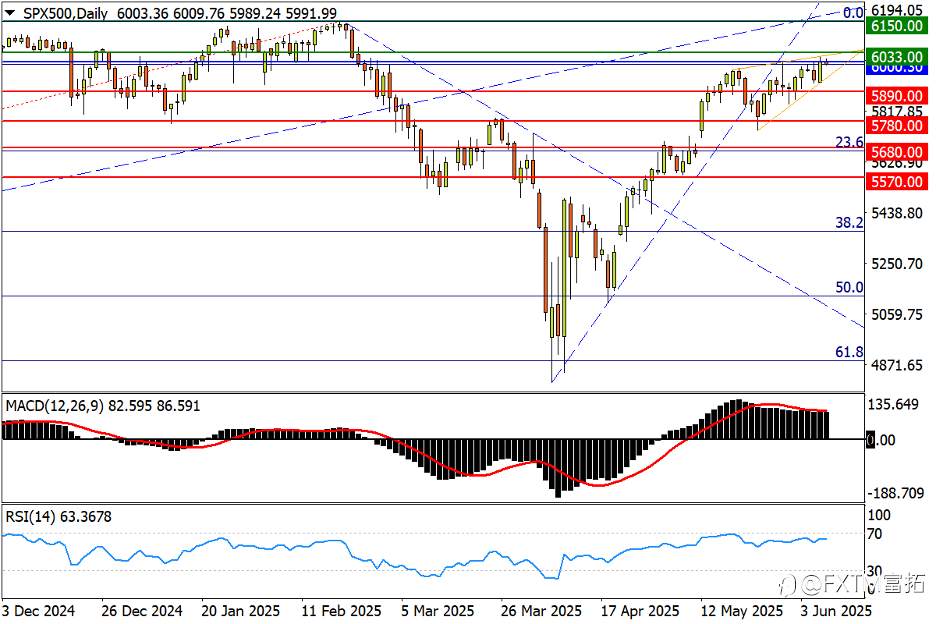The width and height of the screenshot is (936, 624).
Task: Click the 50.0 Fibonacci level label
Action: click(849, 287)
